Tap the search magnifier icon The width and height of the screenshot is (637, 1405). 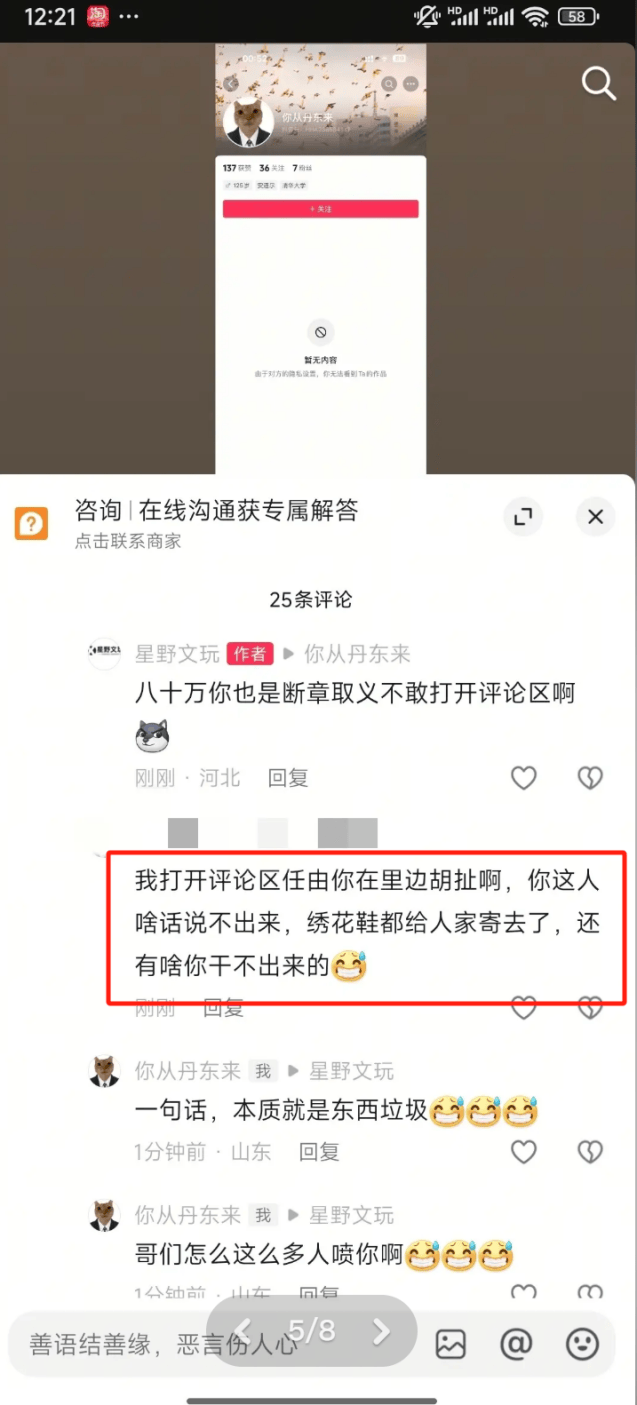click(x=598, y=83)
